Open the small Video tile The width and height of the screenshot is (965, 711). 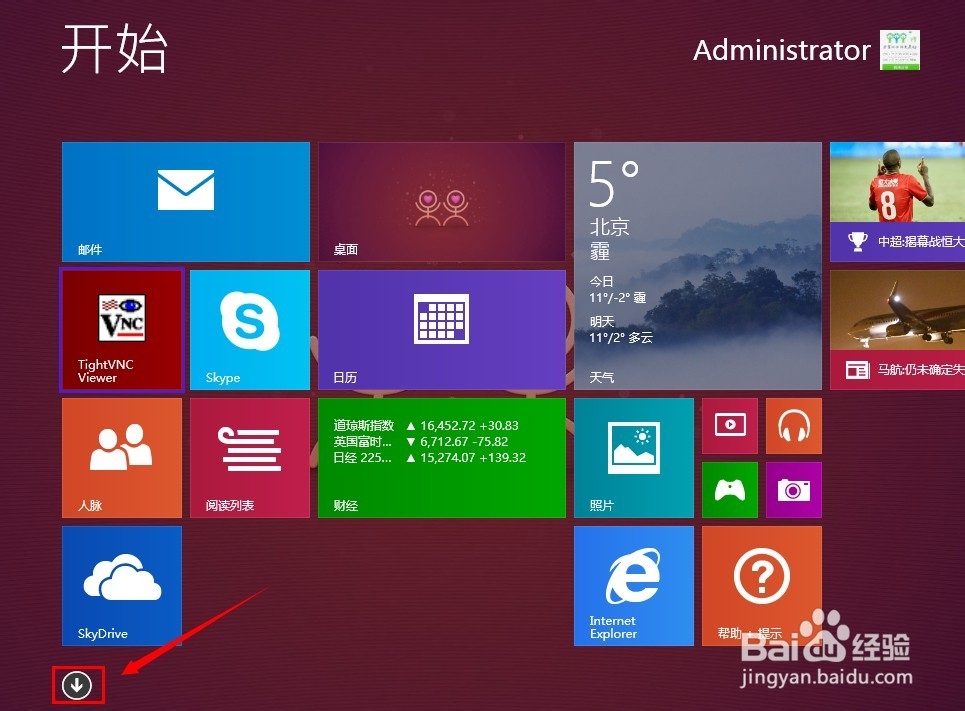tap(730, 426)
